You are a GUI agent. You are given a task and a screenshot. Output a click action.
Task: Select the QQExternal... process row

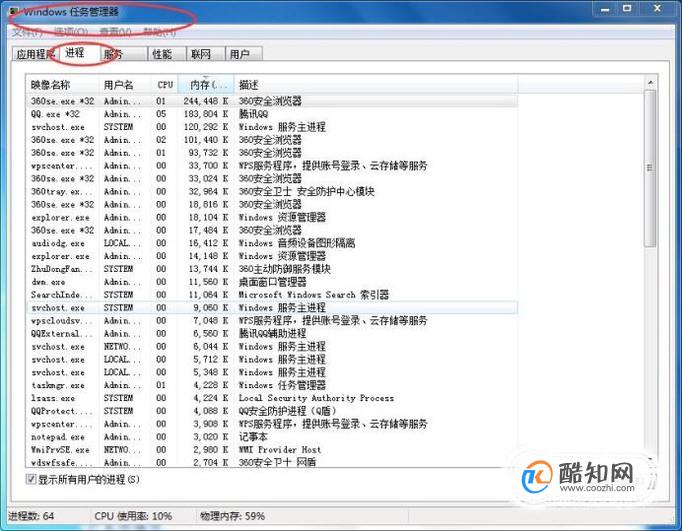[x=272, y=334]
